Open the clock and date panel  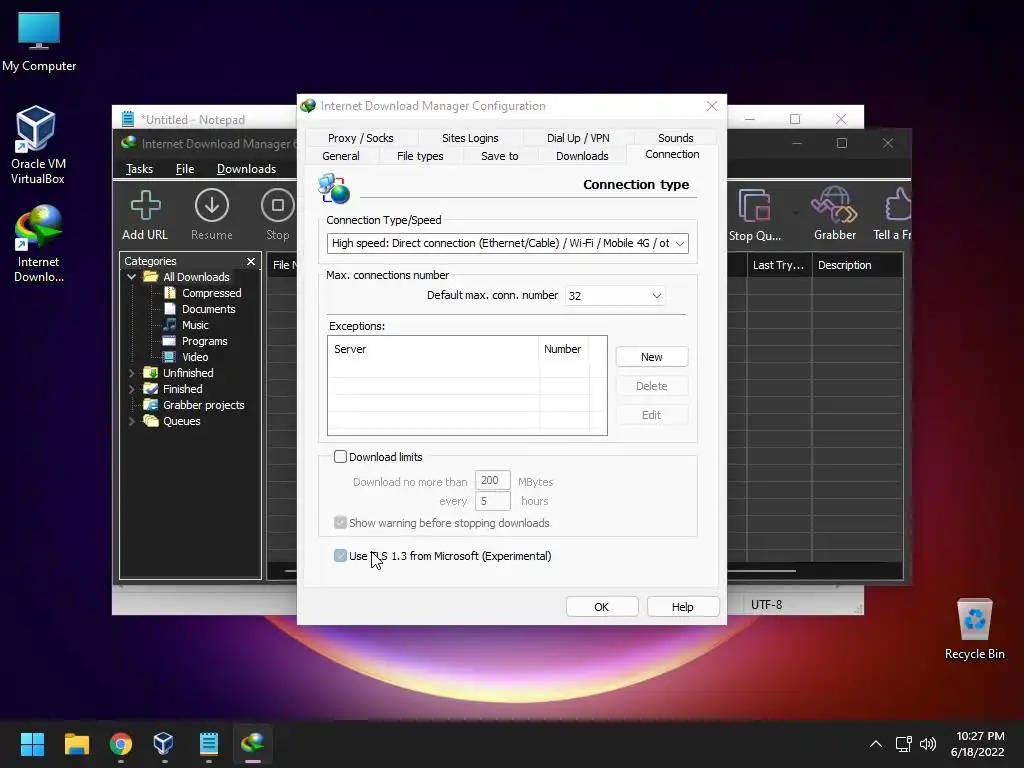point(978,744)
